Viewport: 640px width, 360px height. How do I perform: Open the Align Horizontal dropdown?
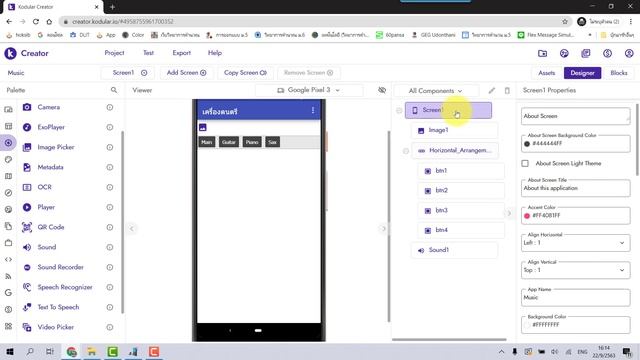576,242
